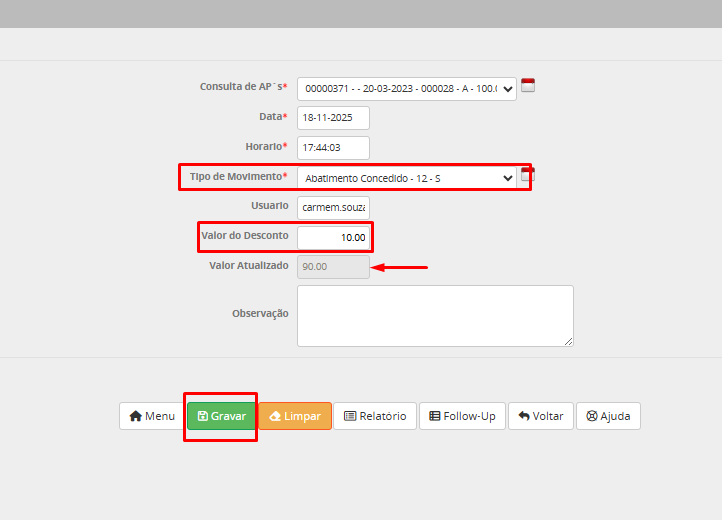
Task: Click the window icon beside Consulta de AP's dropdown
Action: tap(528, 86)
